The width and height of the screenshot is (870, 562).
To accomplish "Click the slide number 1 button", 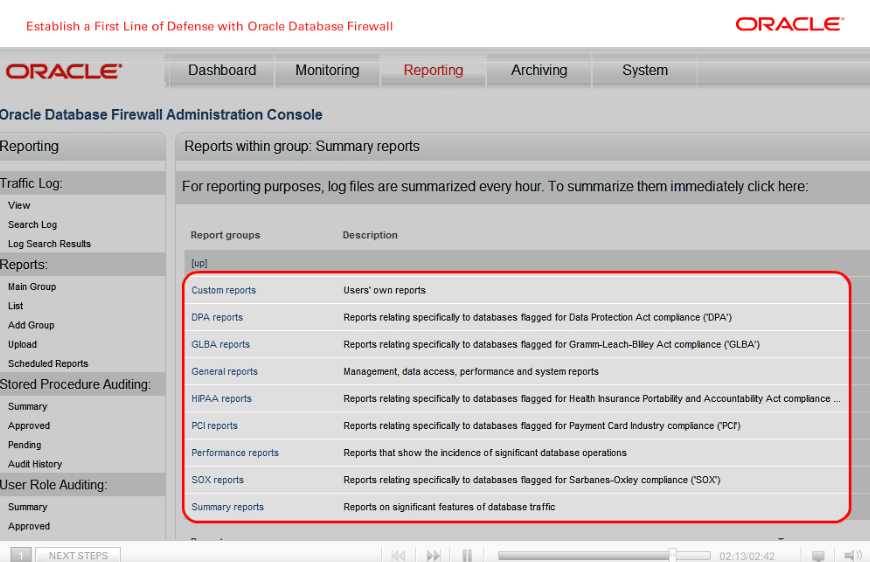I will (x=21, y=555).
